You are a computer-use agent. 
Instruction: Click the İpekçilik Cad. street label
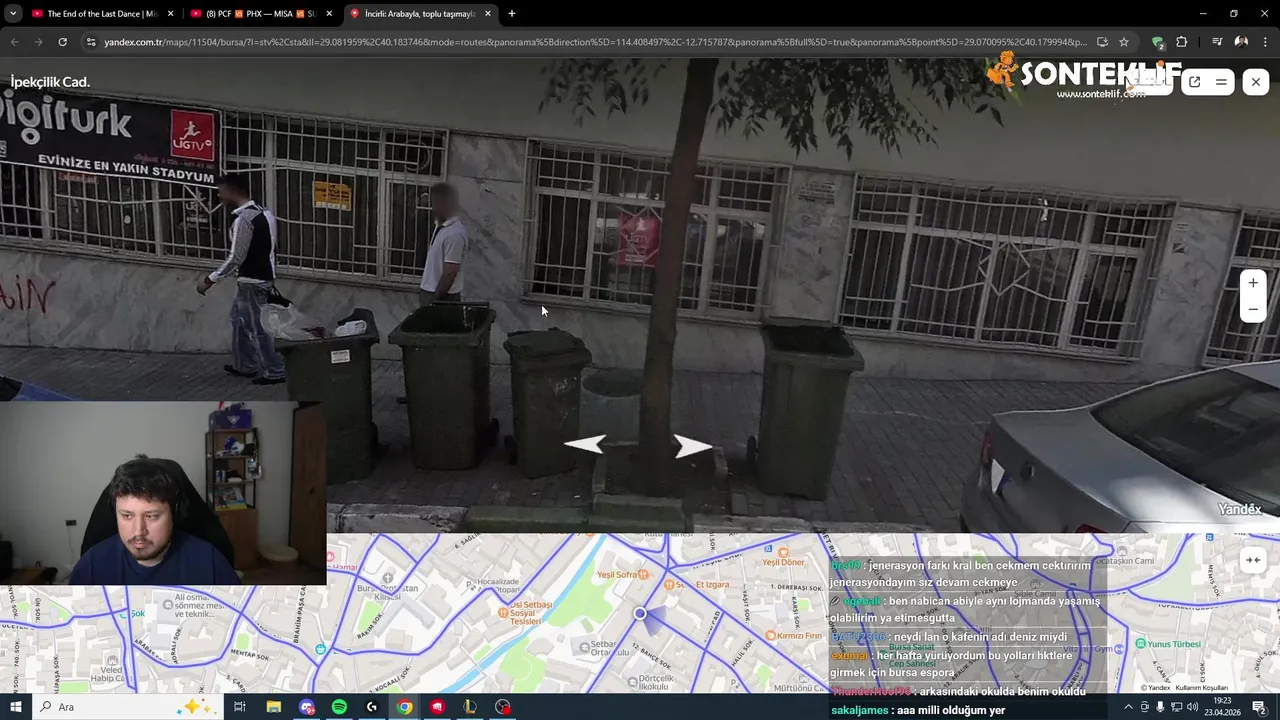point(50,82)
